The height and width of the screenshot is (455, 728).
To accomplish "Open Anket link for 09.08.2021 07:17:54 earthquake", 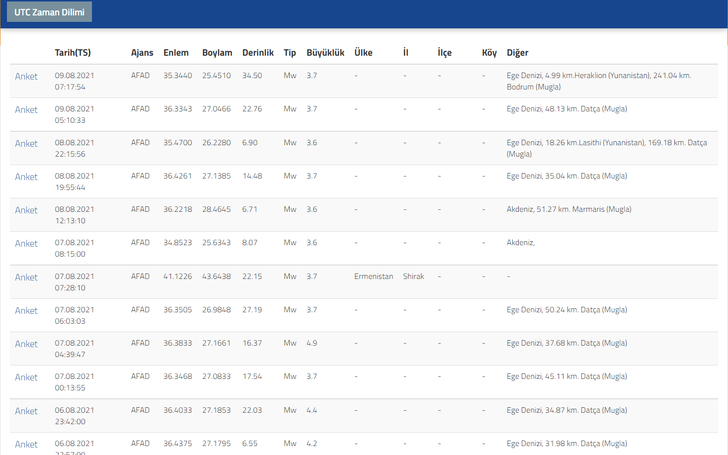I will (26, 77).
